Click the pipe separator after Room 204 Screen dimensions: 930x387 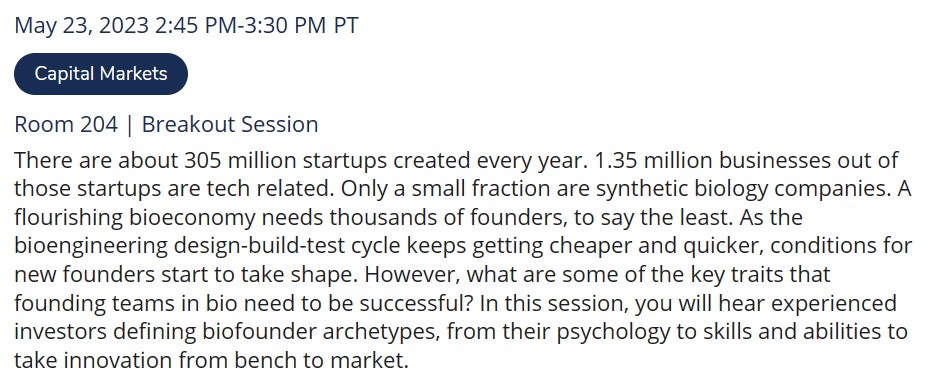click(130, 125)
